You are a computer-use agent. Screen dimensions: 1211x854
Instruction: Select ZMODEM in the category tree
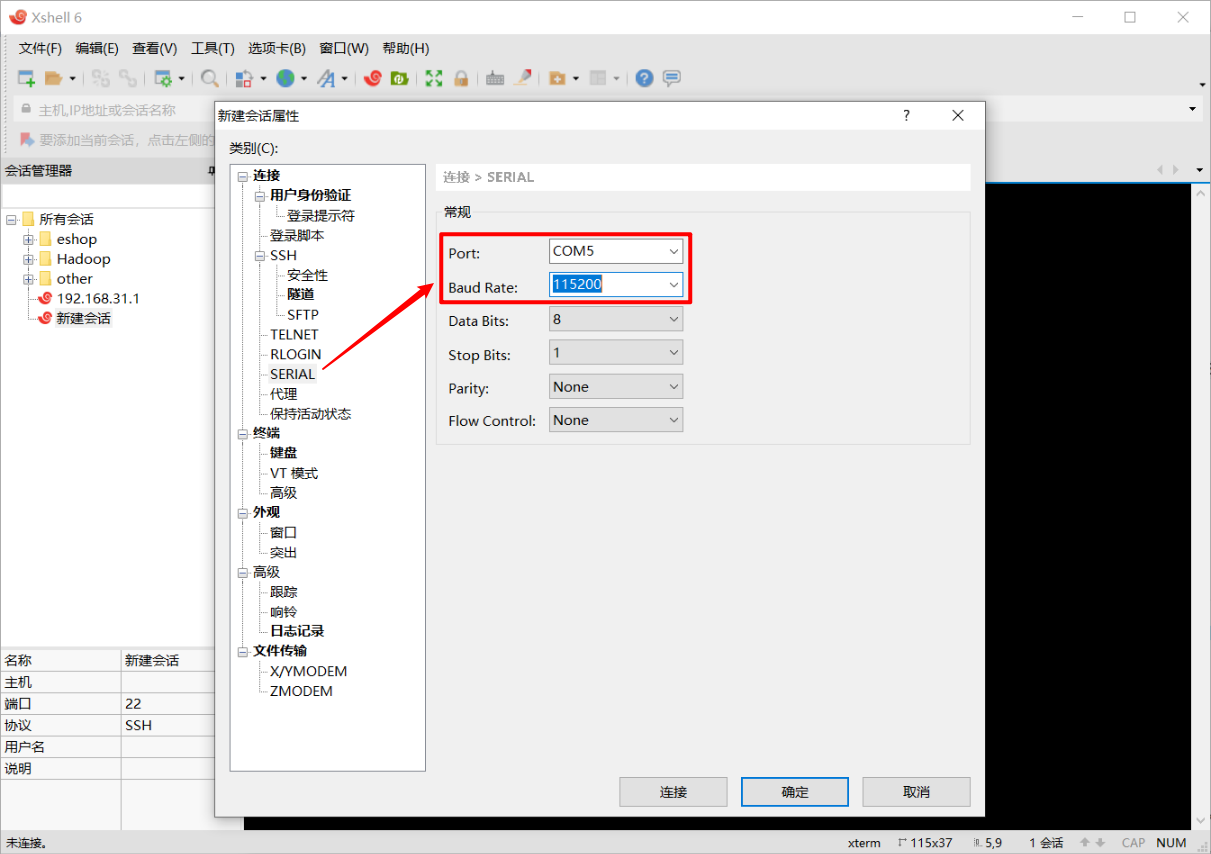301,691
